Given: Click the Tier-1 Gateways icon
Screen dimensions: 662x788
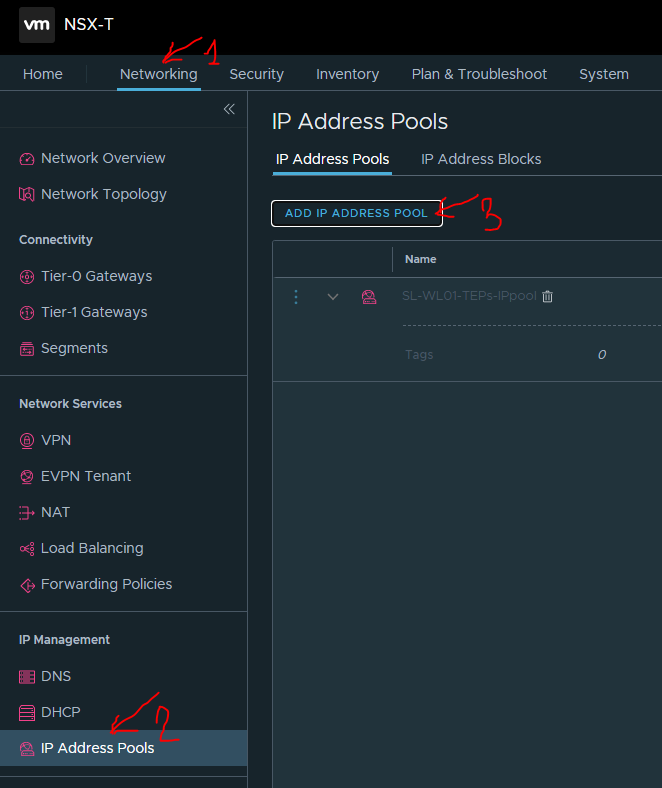Looking at the screenshot, I should point(27,313).
